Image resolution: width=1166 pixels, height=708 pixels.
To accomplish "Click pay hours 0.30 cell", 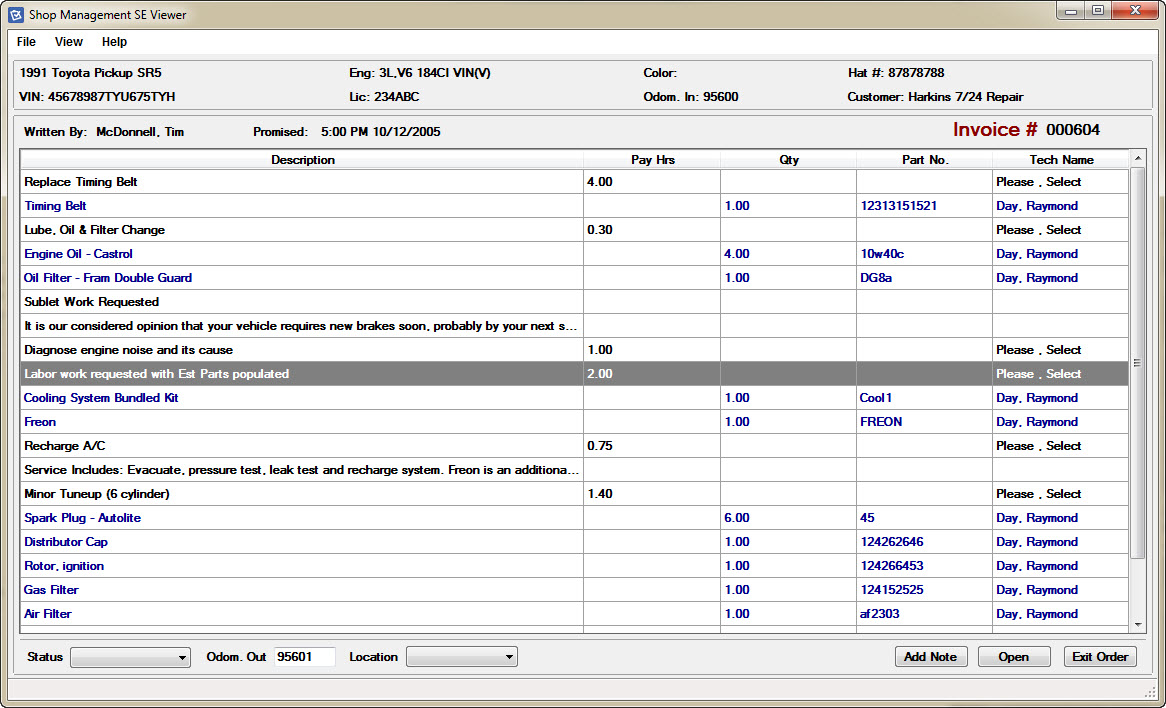I will pos(652,230).
